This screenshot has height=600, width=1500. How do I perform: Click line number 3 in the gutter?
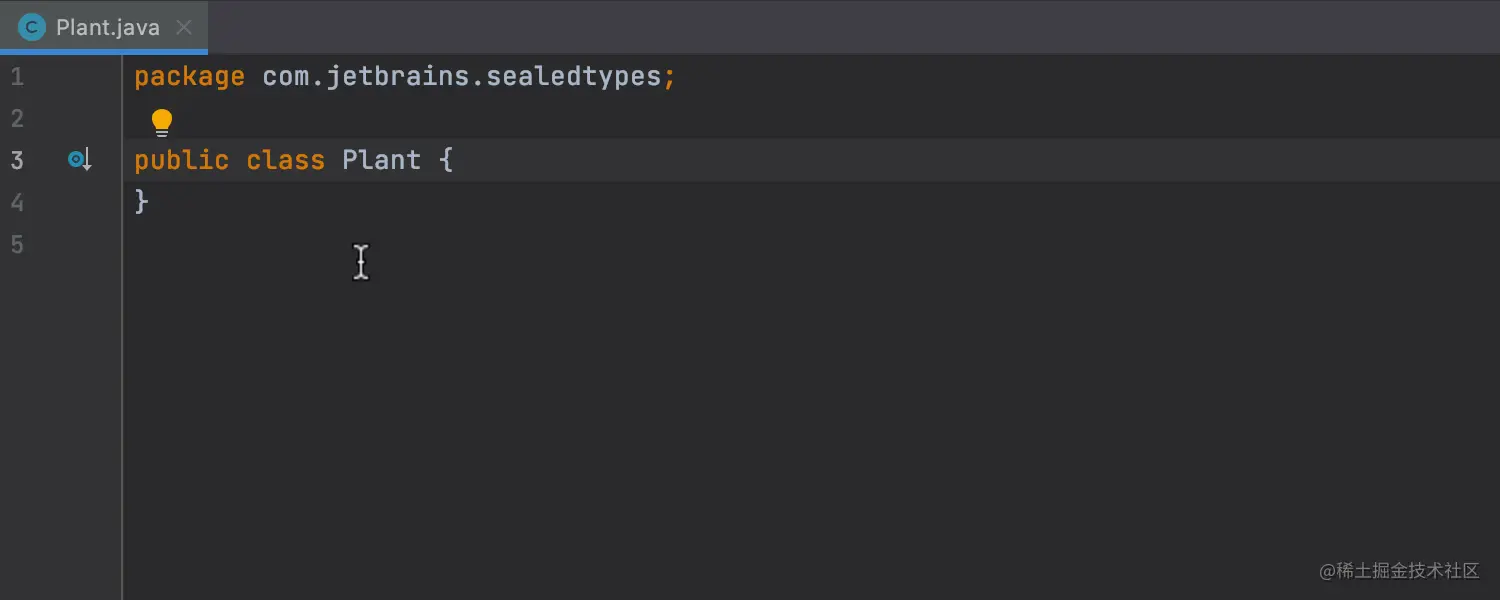17,160
